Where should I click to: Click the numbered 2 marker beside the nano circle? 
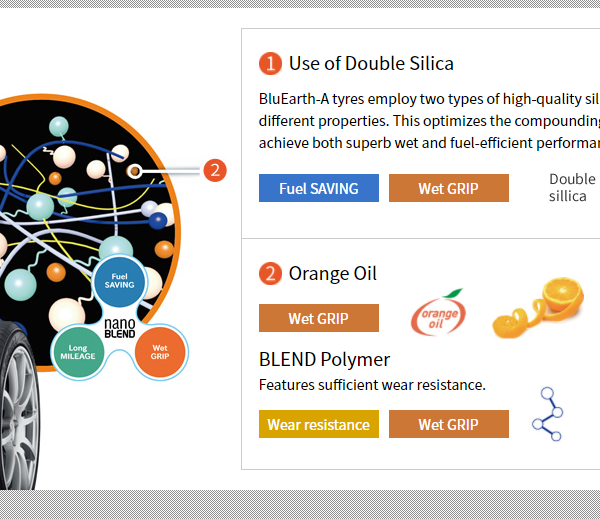(215, 170)
